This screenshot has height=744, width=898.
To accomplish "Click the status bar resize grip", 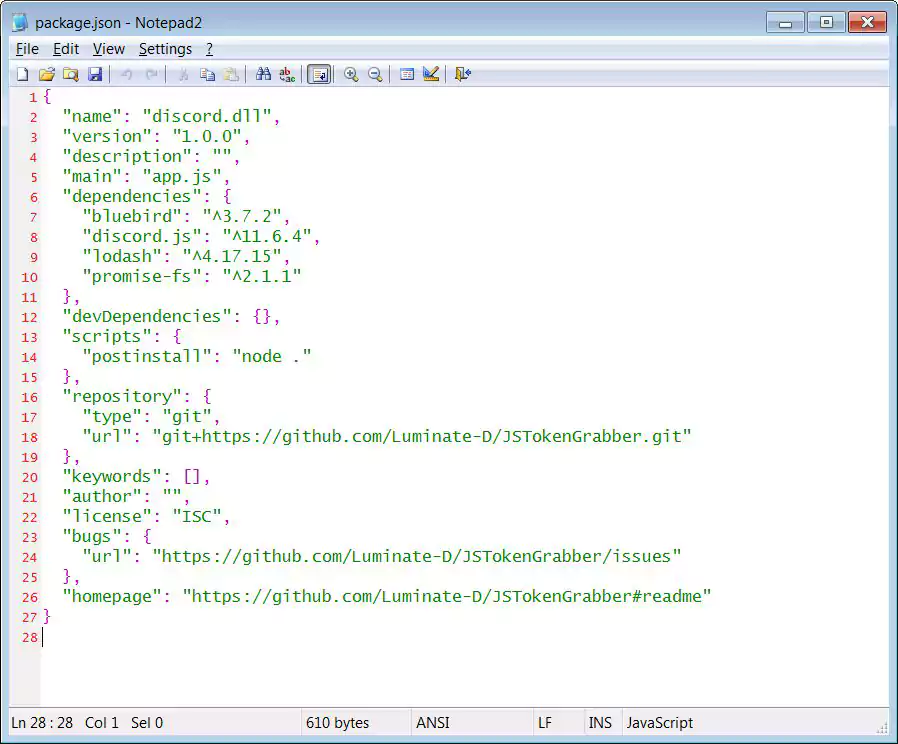I will 882,727.
